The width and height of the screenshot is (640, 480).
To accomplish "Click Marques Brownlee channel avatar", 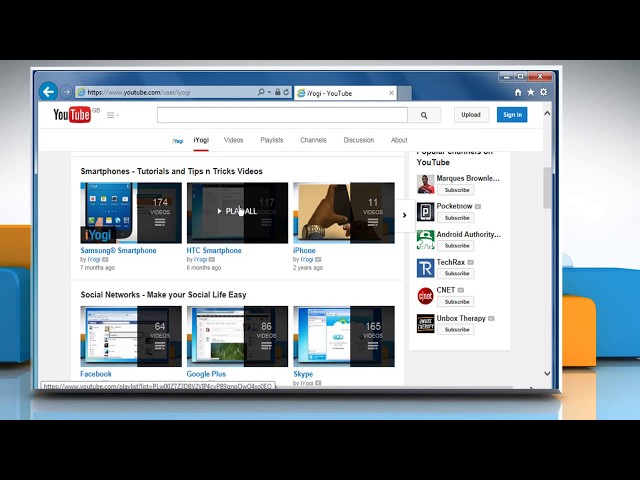I will click(425, 184).
